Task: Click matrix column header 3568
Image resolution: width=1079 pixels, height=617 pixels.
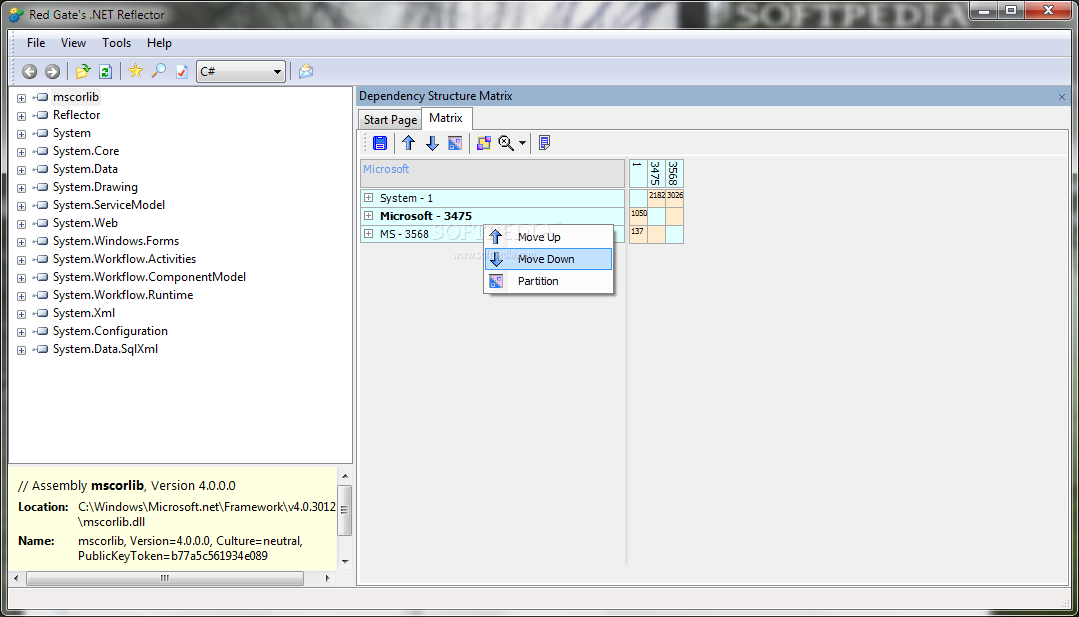Action: pos(675,173)
